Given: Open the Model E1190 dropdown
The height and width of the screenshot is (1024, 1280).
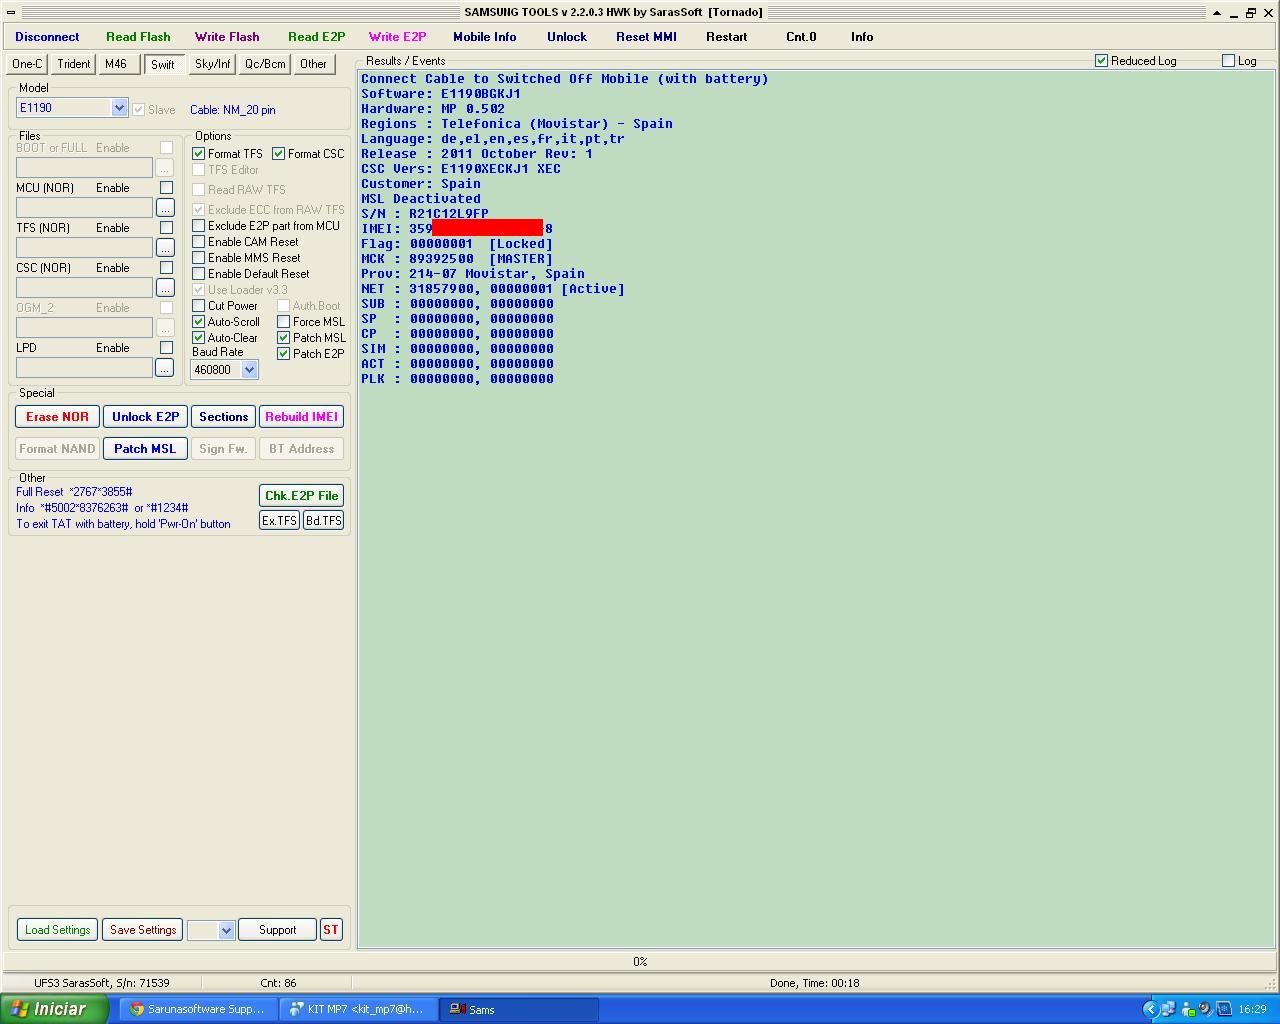Looking at the screenshot, I should 119,108.
